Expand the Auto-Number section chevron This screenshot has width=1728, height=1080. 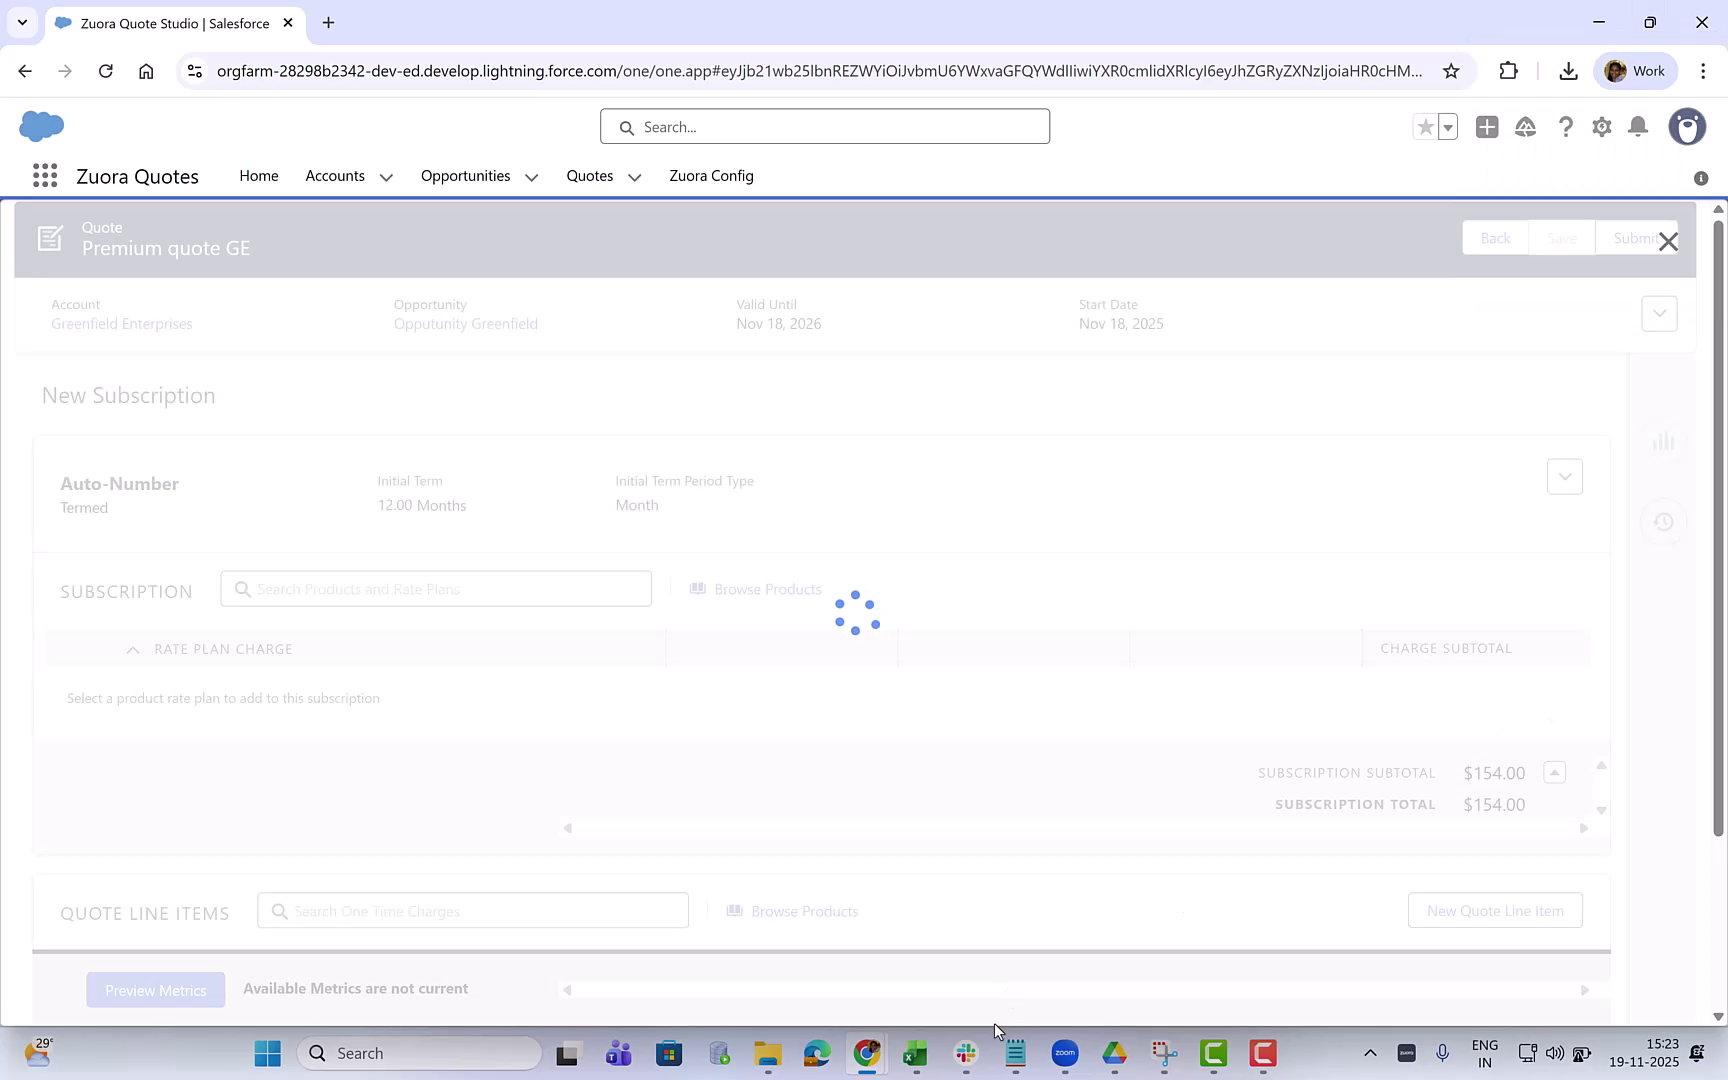[x=1564, y=477]
